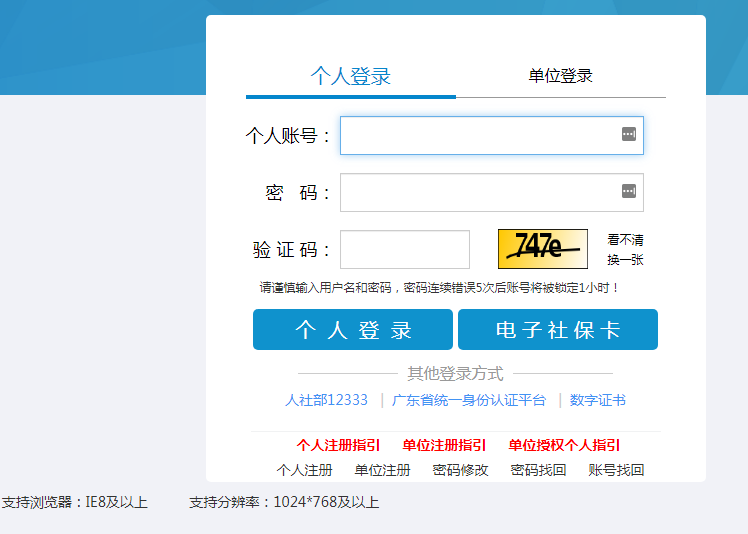
Task: Open the 人社部12333 login link
Action: 326,400
